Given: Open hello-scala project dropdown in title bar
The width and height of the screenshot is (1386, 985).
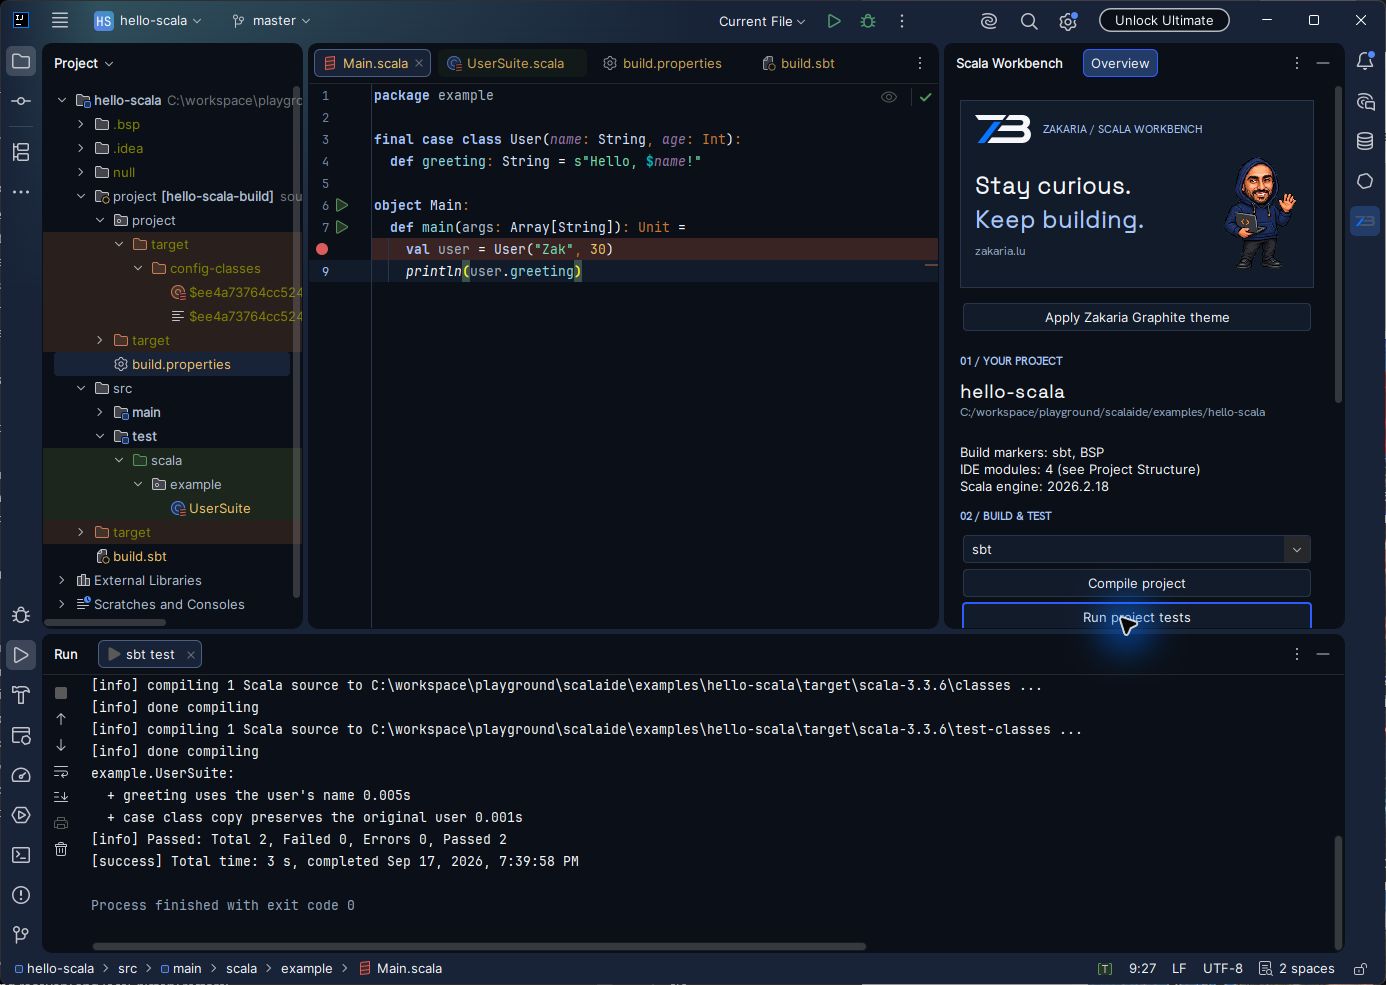Looking at the screenshot, I should pyautogui.click(x=148, y=20).
